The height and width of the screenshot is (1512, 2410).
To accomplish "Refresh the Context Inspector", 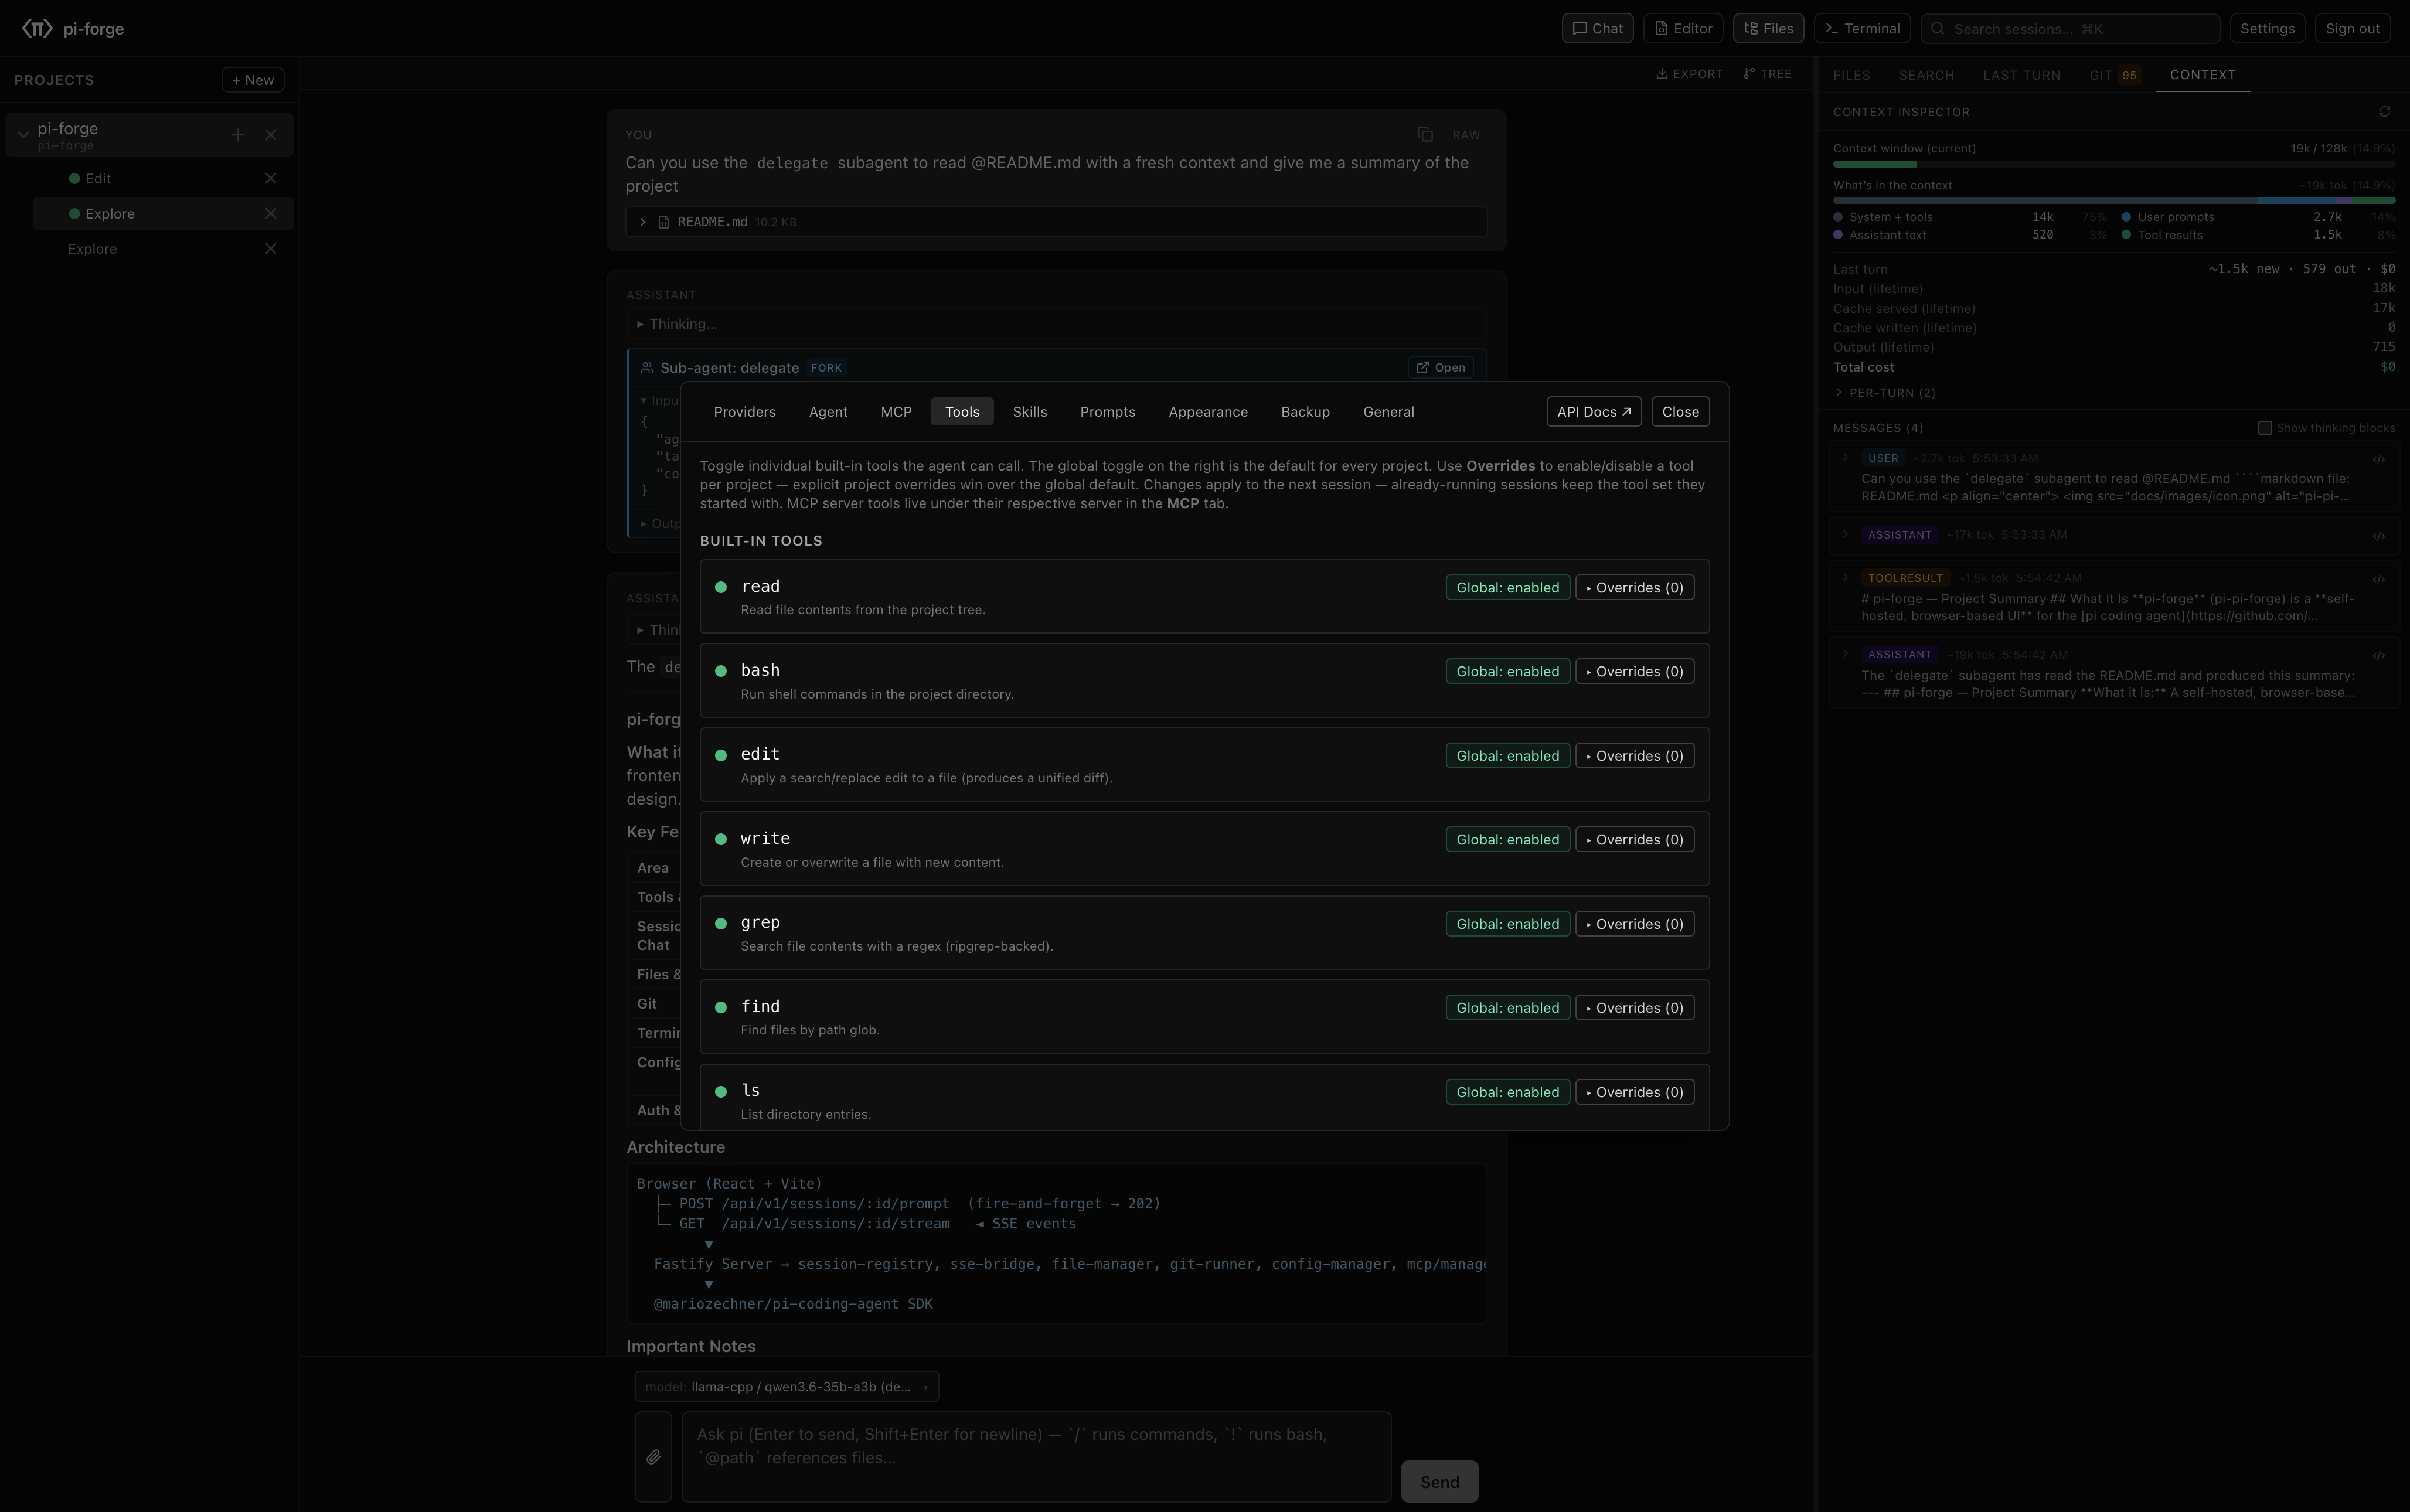I will tap(2385, 112).
